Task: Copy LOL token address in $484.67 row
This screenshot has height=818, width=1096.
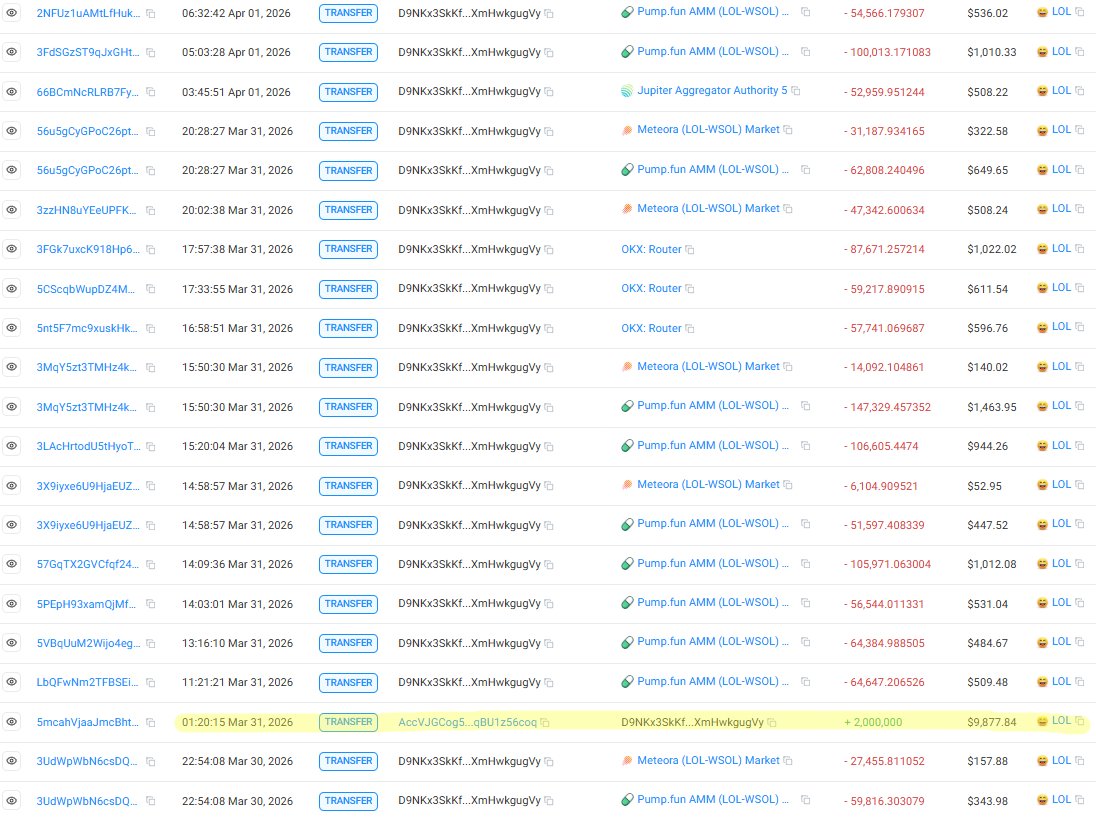Action: [x=1079, y=642]
